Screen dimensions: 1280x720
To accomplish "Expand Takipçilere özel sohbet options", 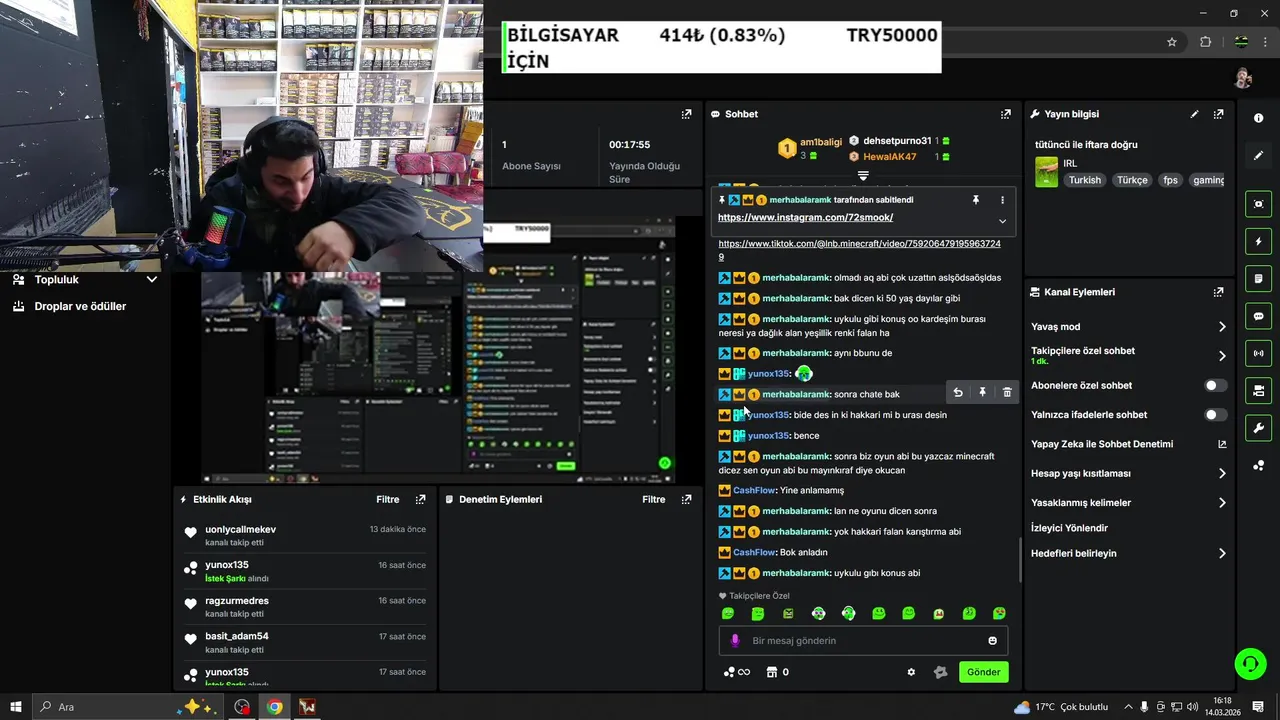I will pyautogui.click(x=1222, y=356).
